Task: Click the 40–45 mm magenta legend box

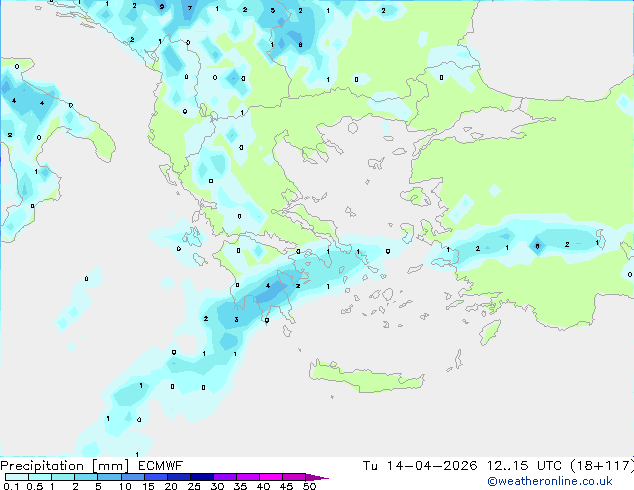Action: tap(271, 477)
